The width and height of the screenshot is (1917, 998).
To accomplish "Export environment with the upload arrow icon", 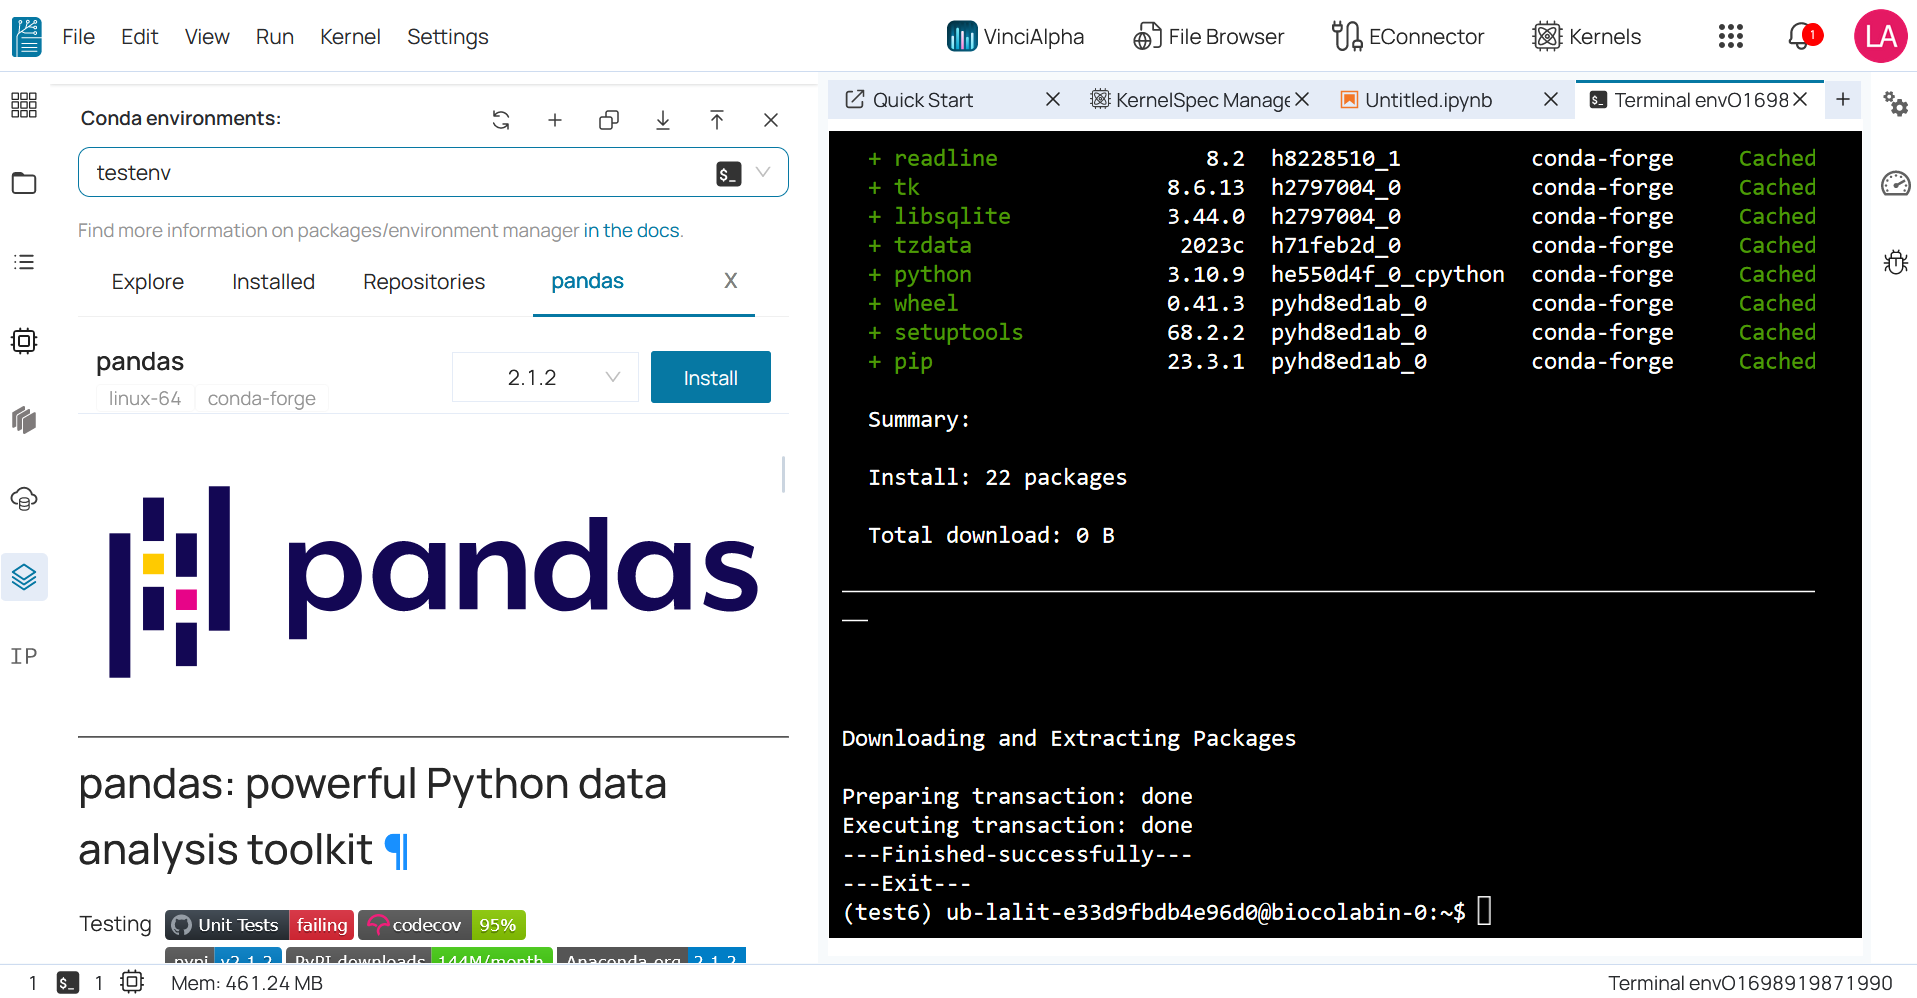I will point(717,120).
